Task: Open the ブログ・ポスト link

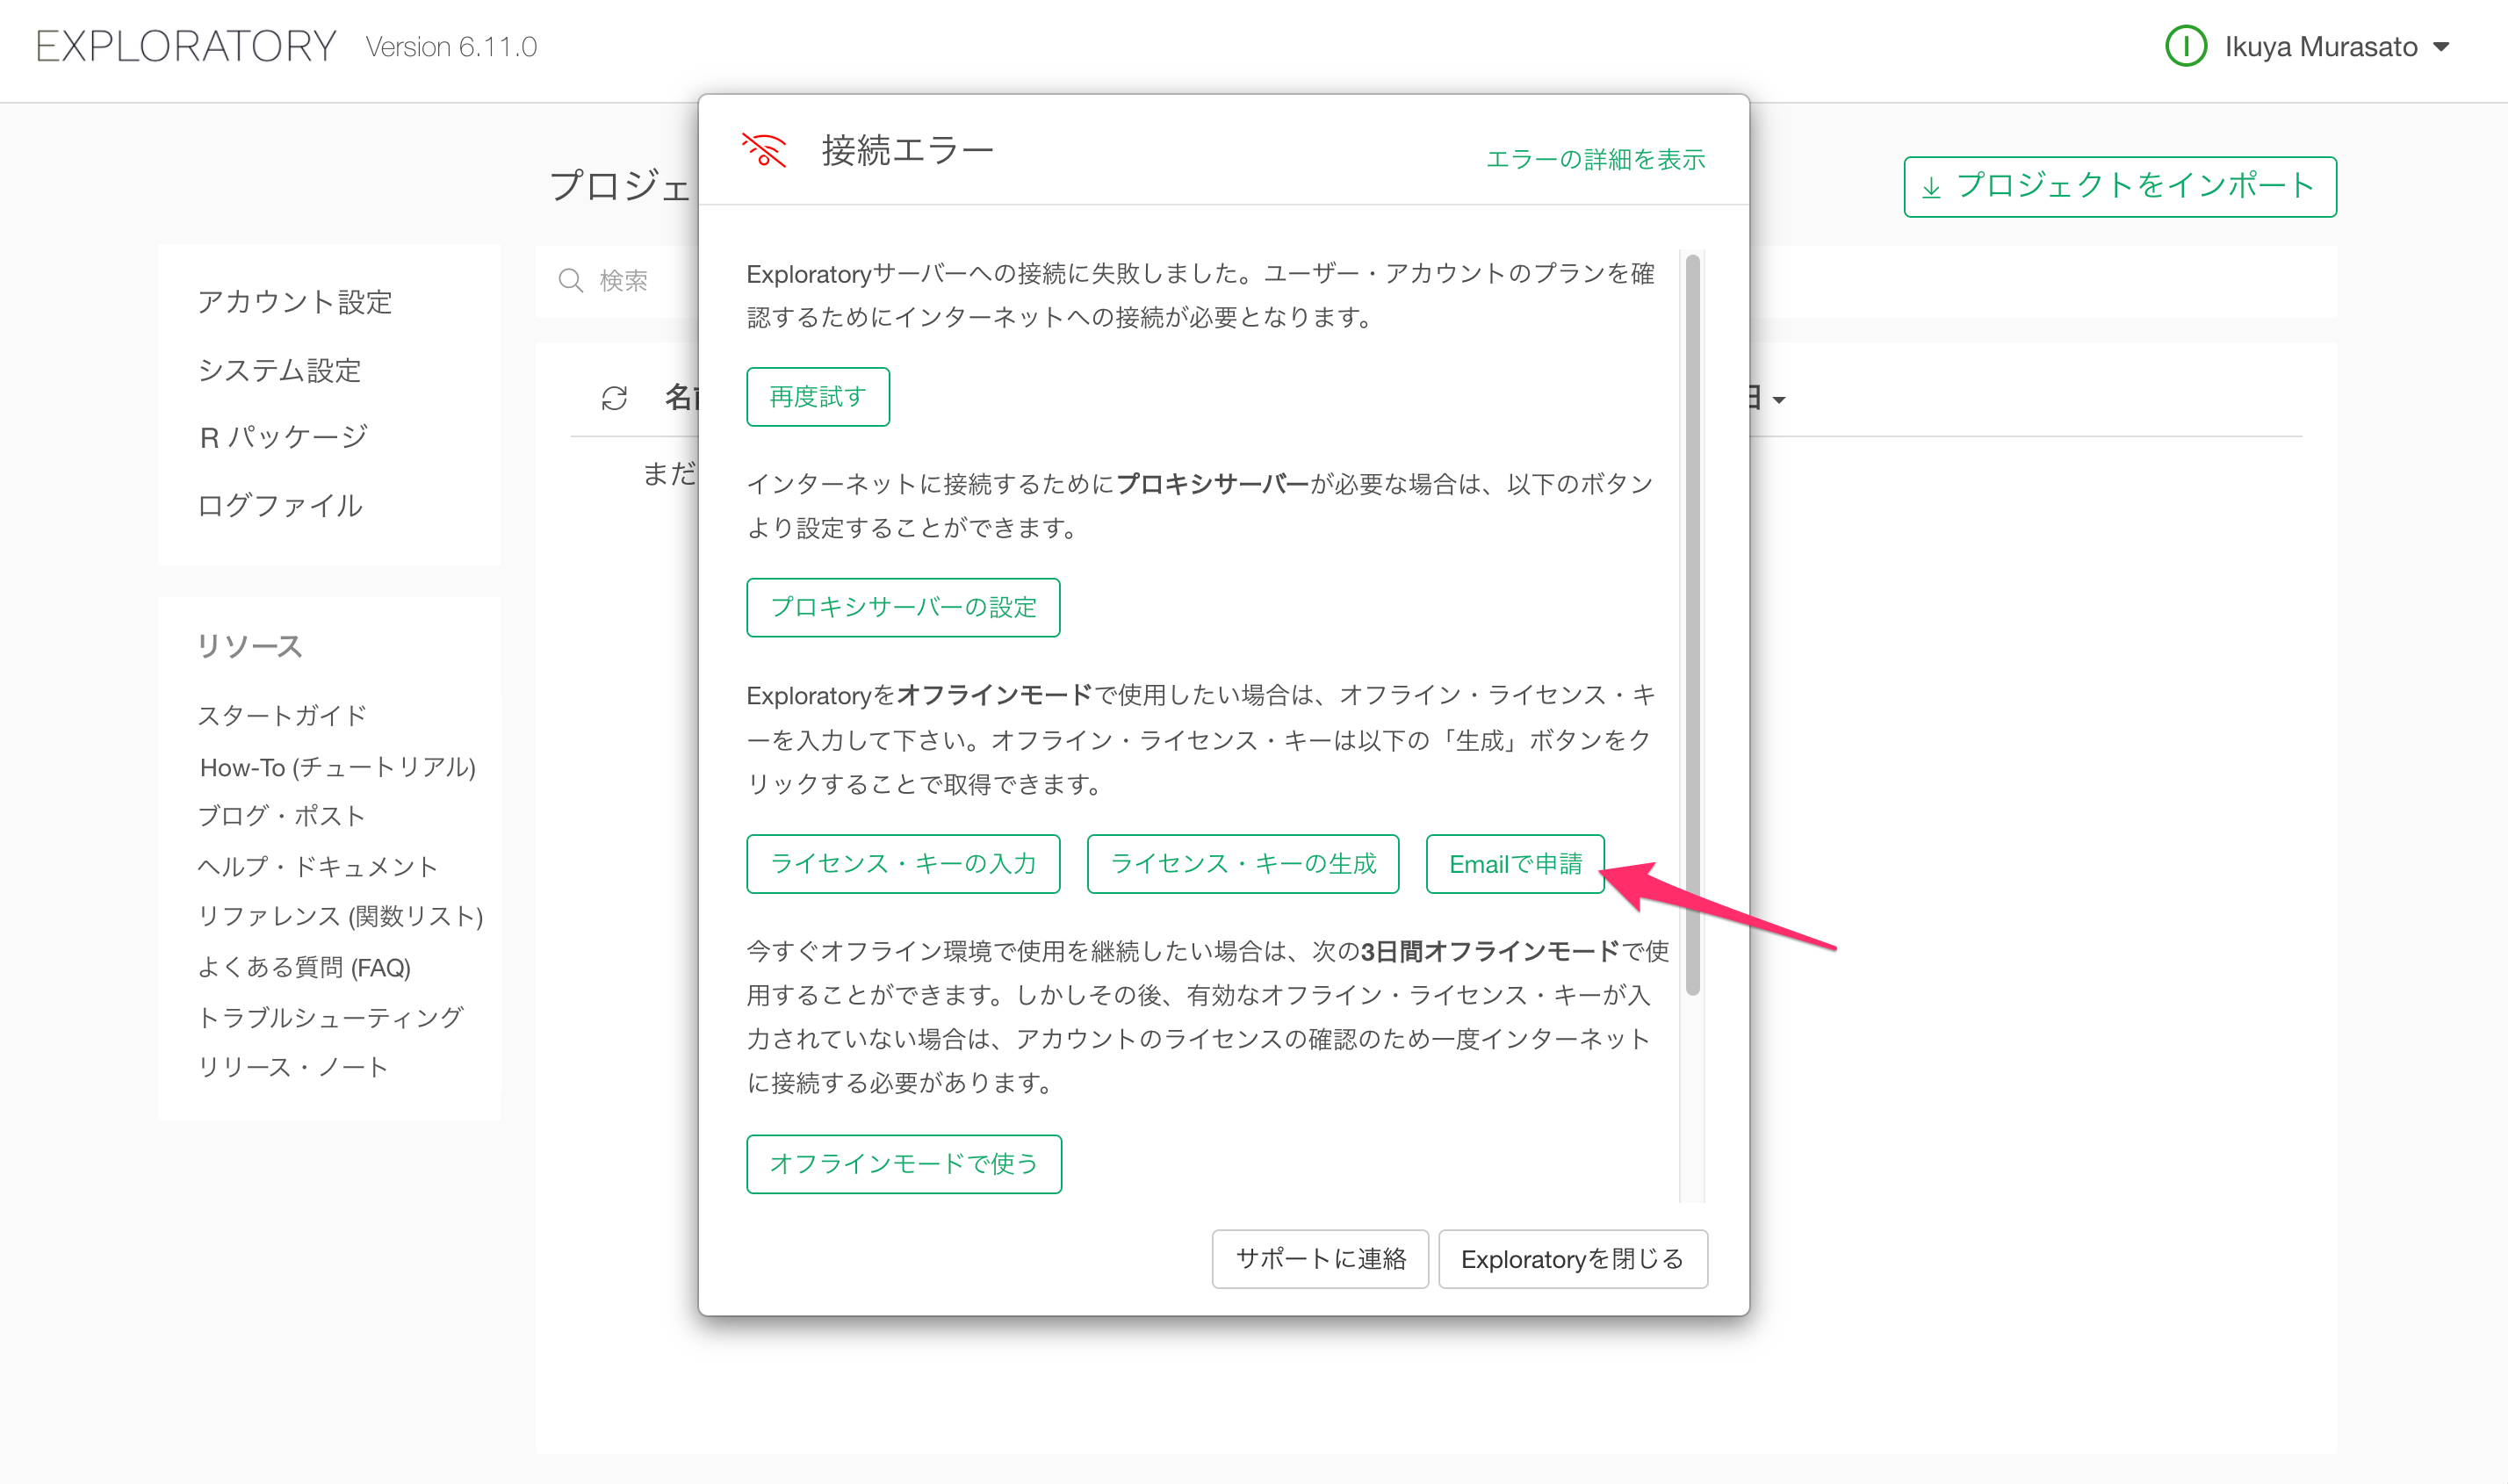Action: (x=282, y=816)
